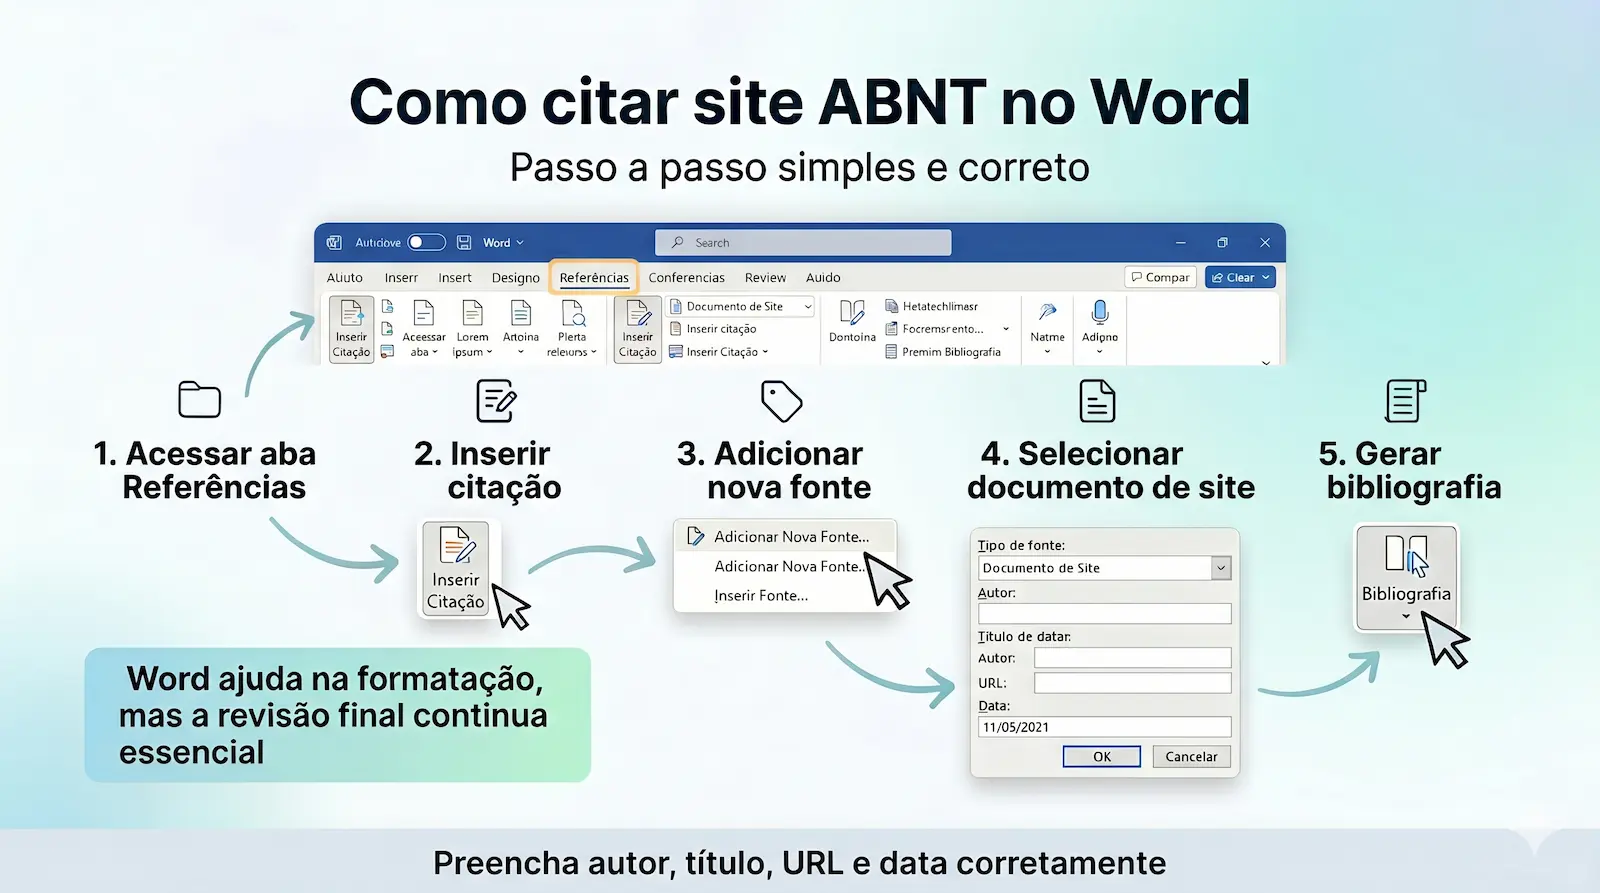Click the Autor field above the Titulo de data label
This screenshot has width=1600, height=893.
1104,614
